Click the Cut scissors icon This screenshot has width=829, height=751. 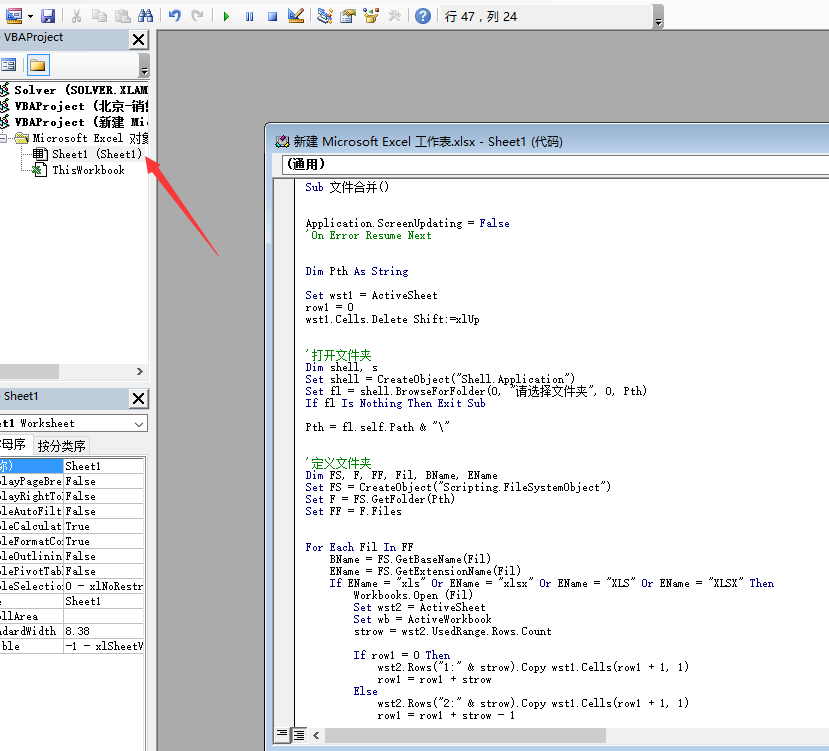[77, 16]
